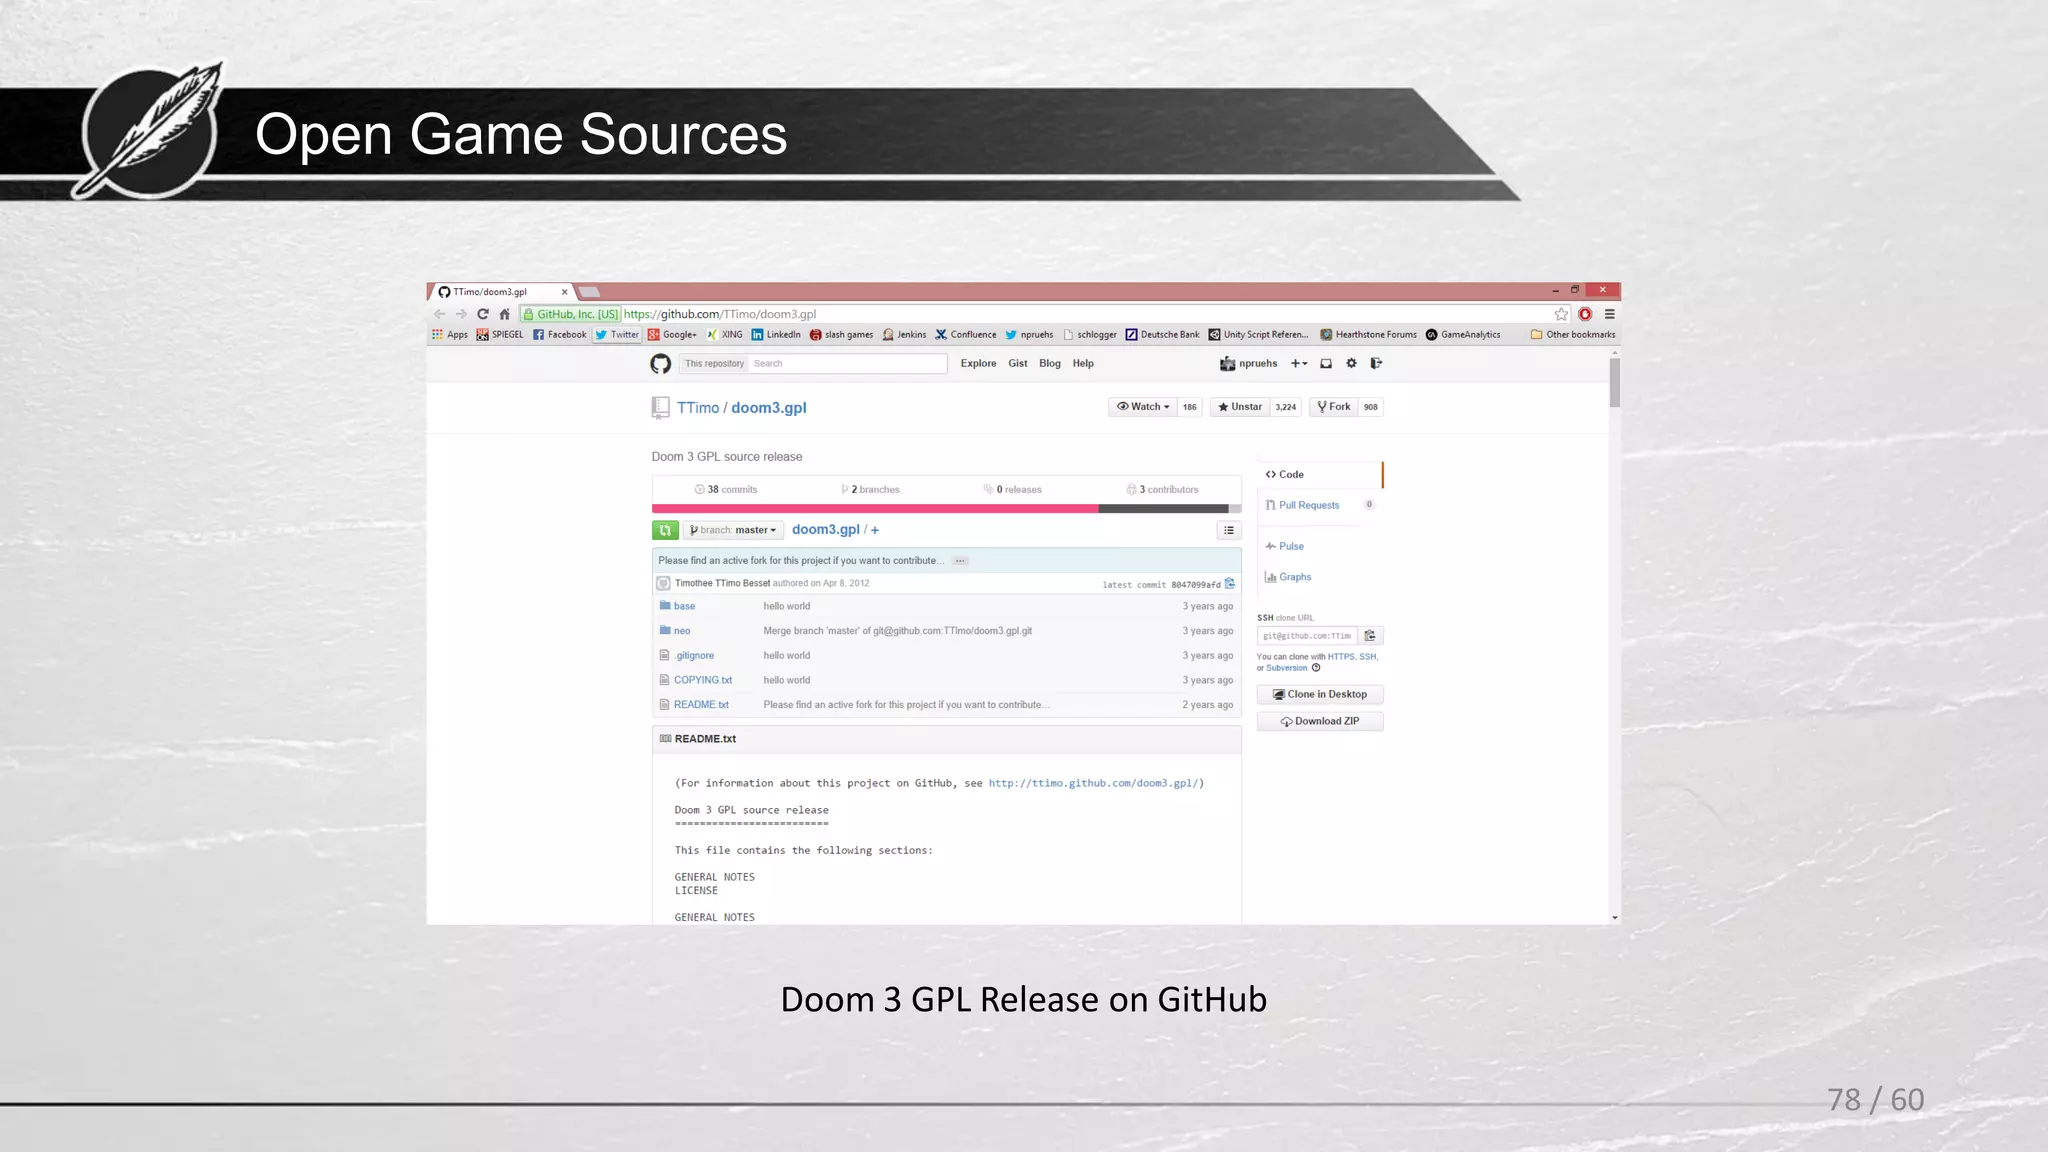Open the COPYING.txt file
The width and height of the screenshot is (2048, 1152).
(703, 680)
